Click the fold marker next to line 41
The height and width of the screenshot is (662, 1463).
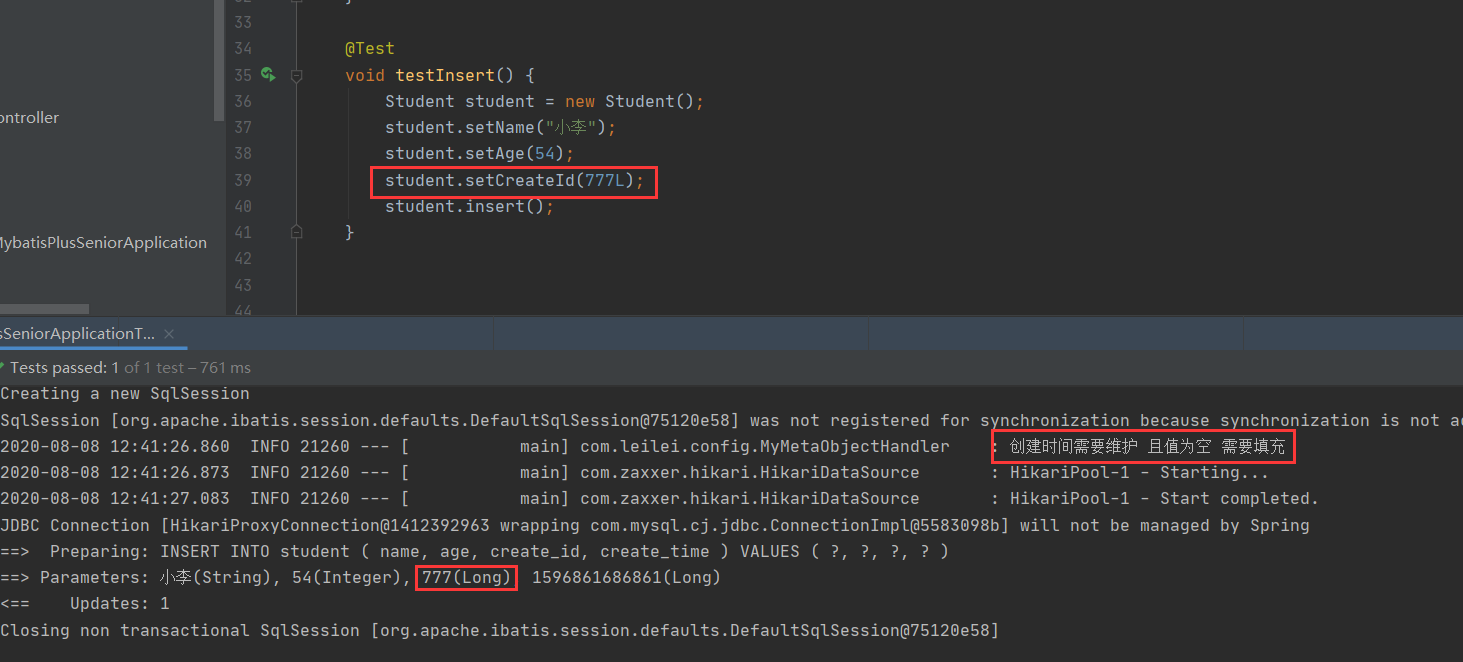[x=296, y=231]
